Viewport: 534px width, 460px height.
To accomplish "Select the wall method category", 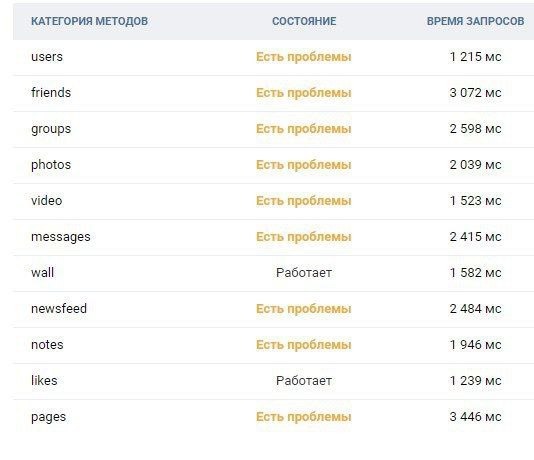I will (x=43, y=272).
